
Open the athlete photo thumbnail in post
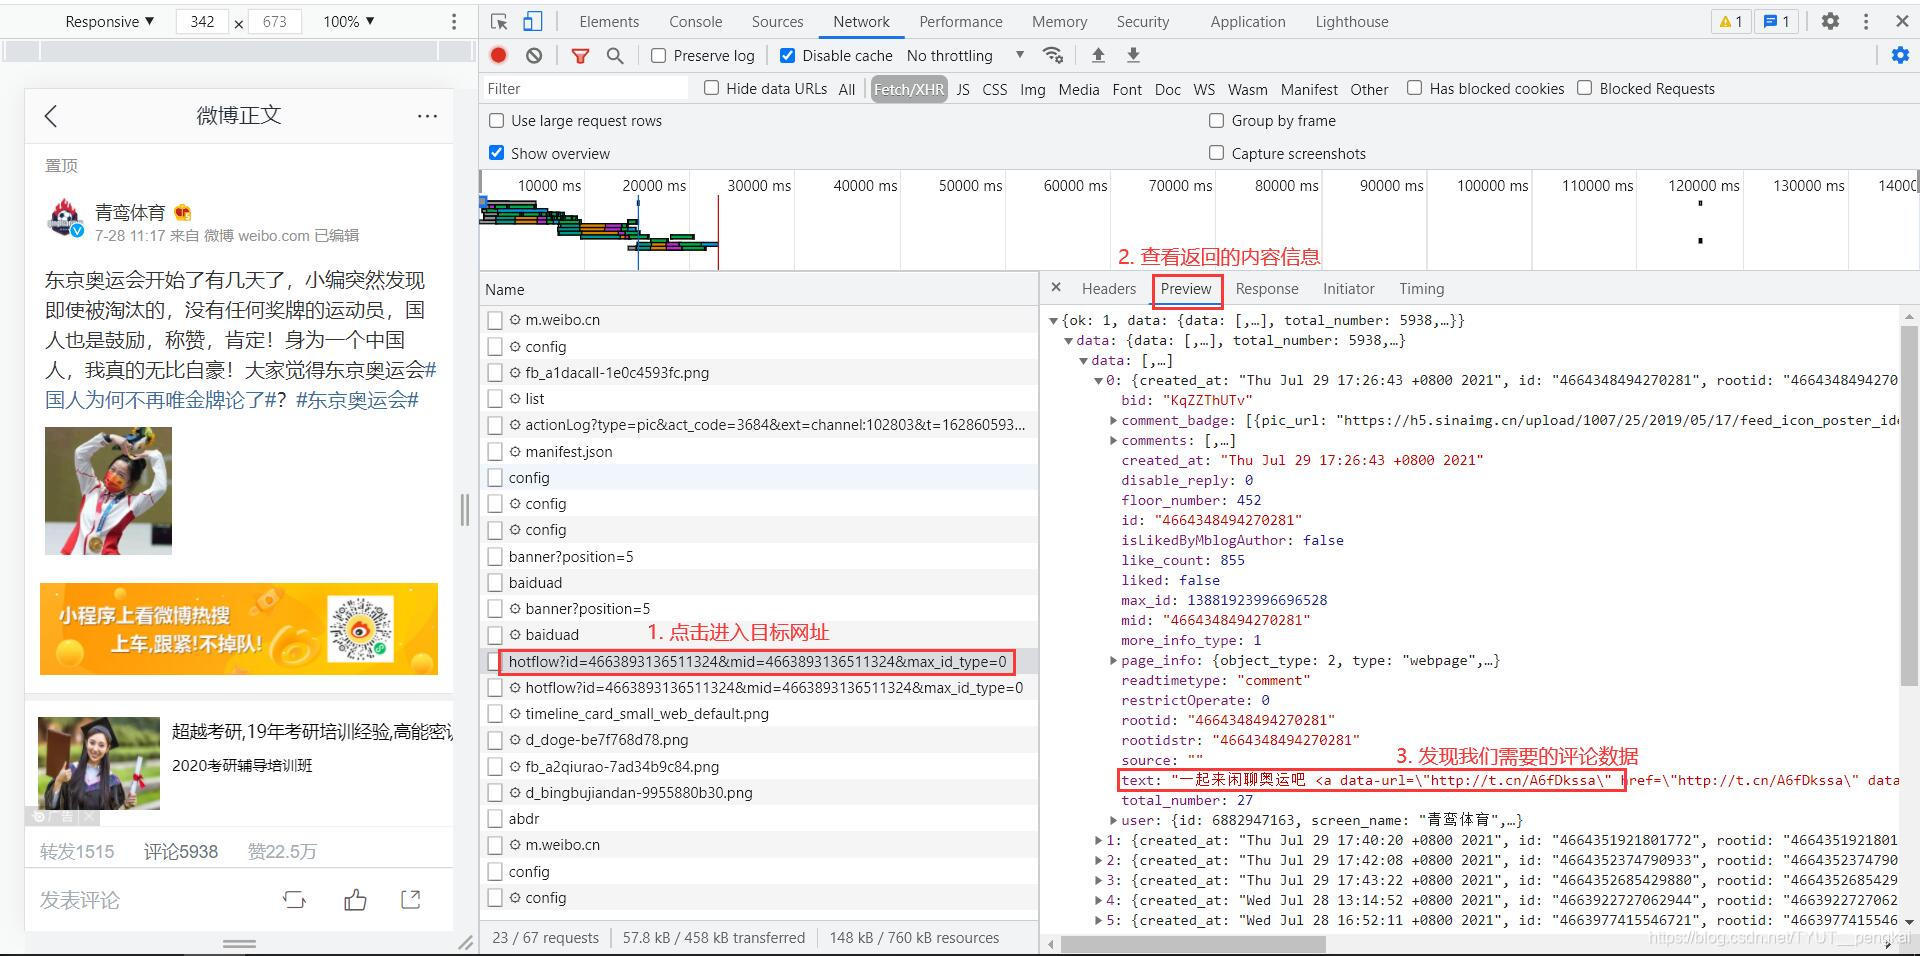108,491
